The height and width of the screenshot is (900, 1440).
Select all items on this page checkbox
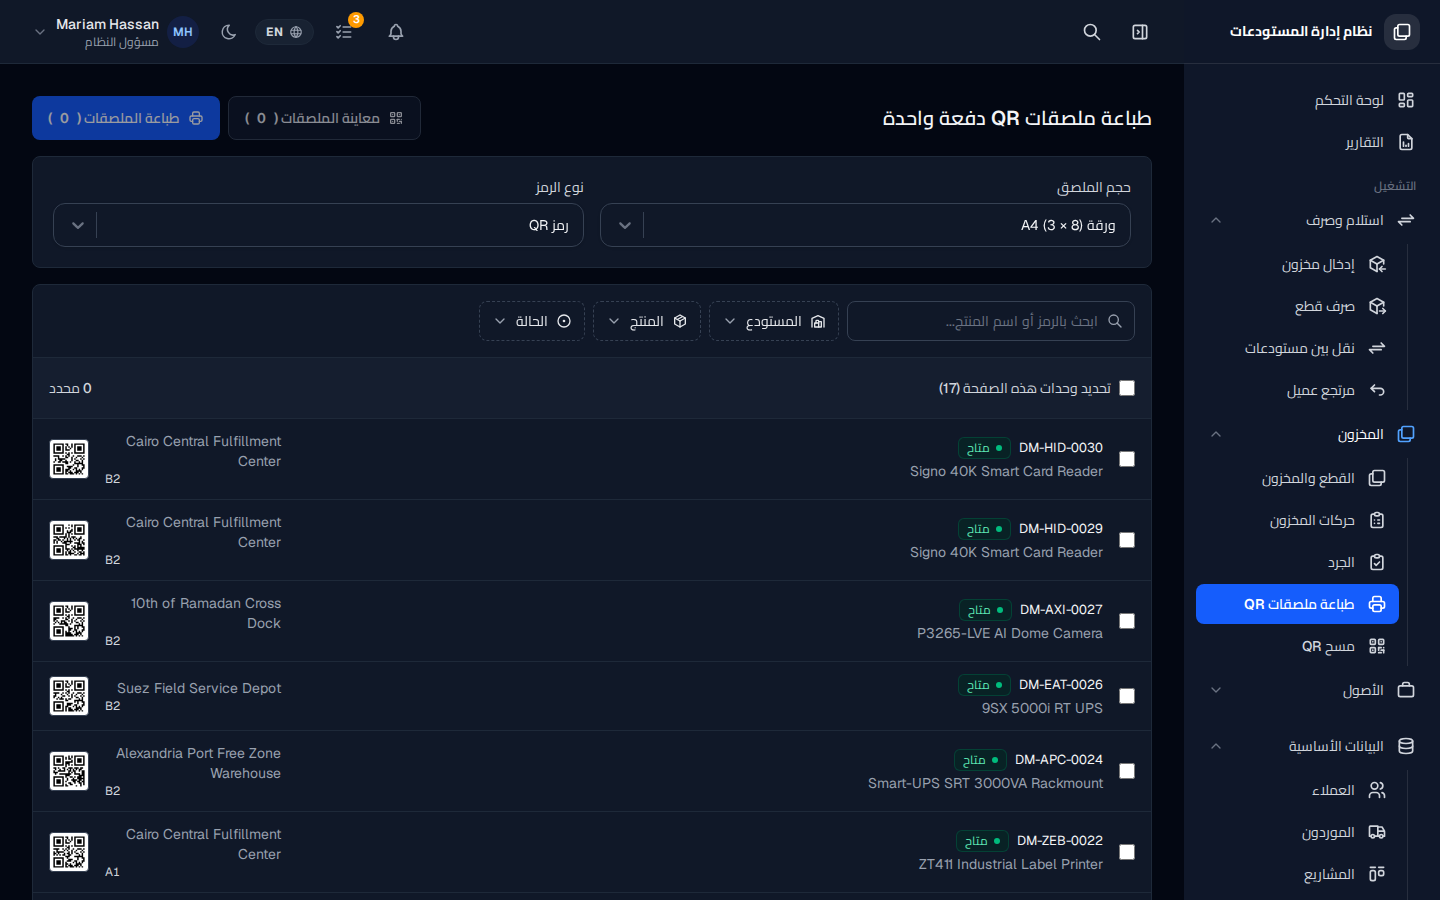(x=1127, y=388)
